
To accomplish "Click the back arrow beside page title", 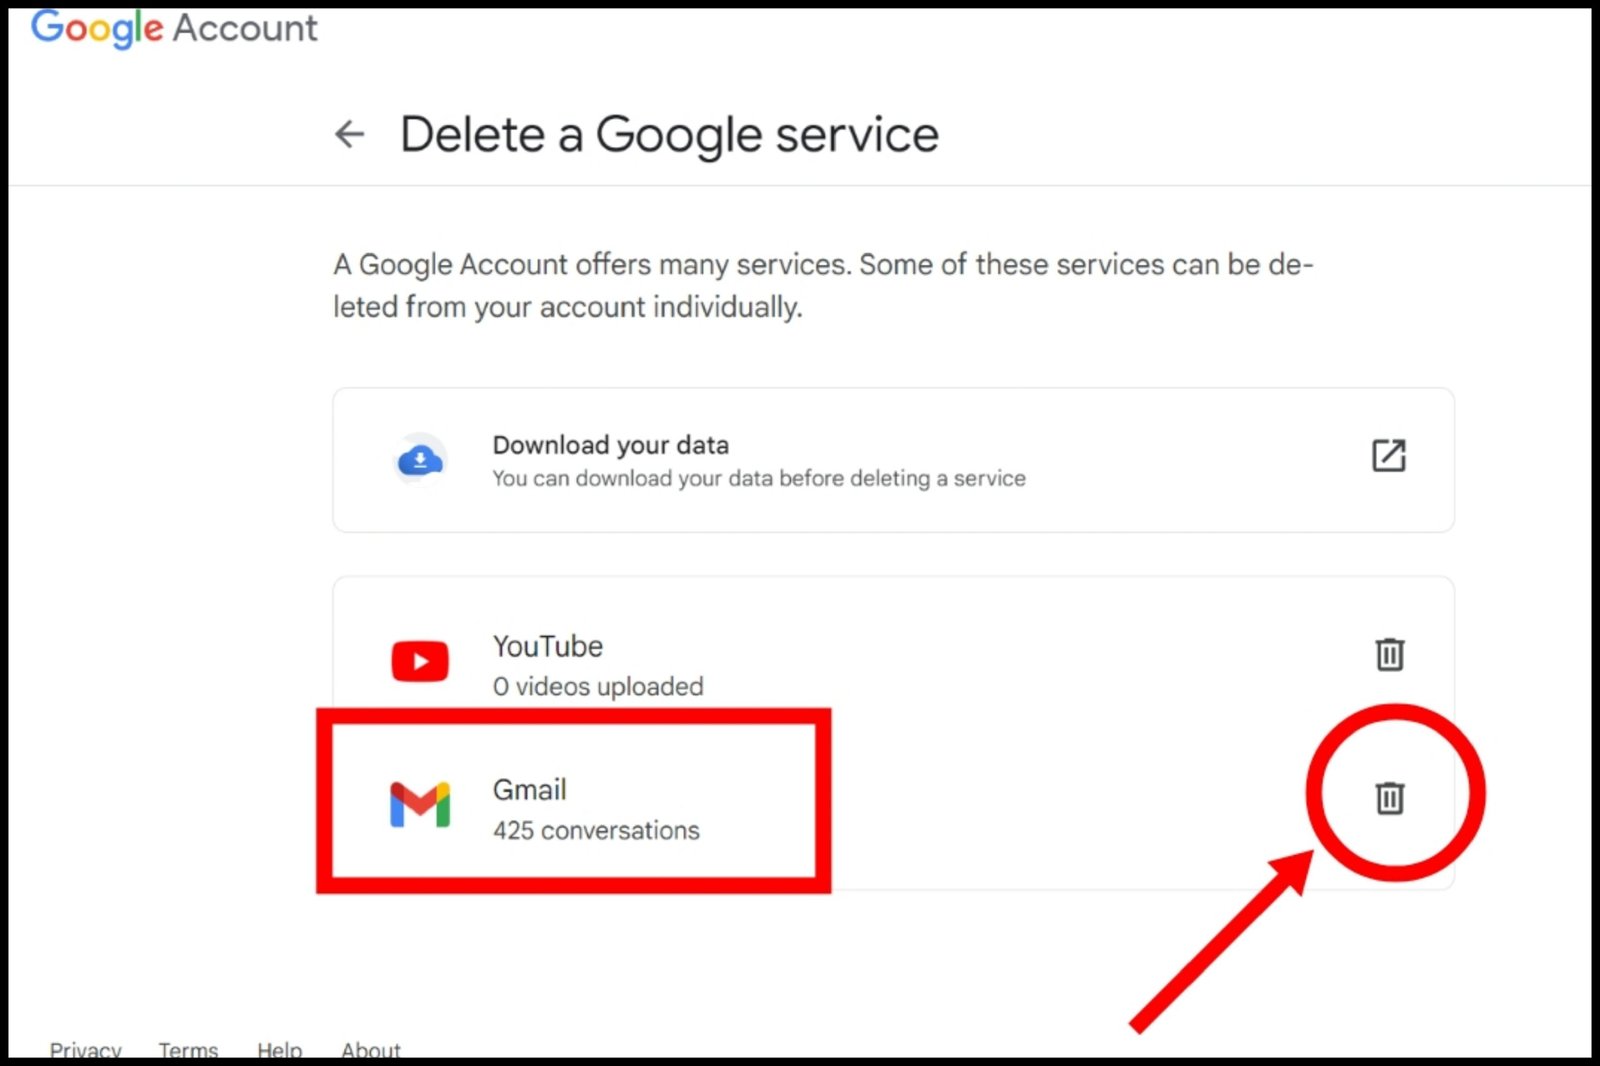I will pos(349,134).
